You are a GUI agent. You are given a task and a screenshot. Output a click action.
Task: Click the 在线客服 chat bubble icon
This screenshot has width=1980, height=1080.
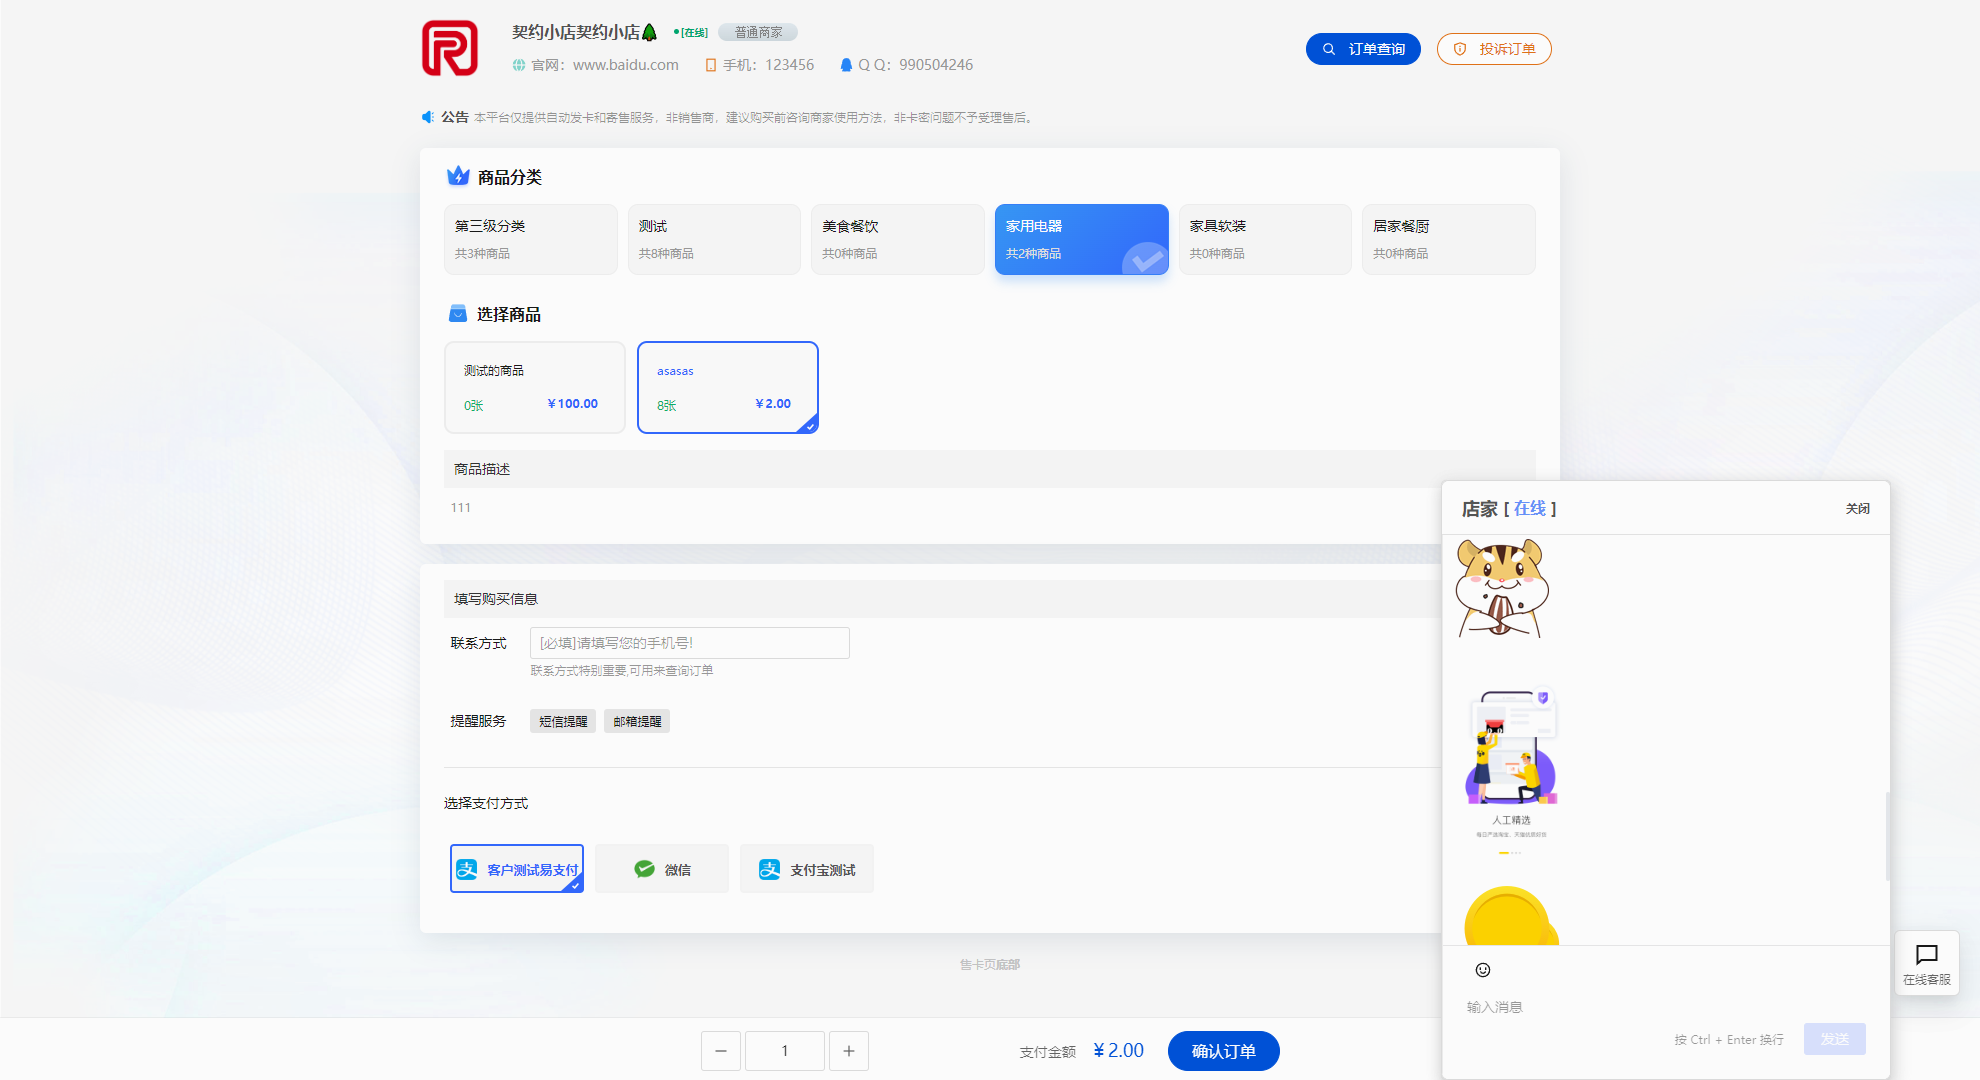[x=1926, y=955]
